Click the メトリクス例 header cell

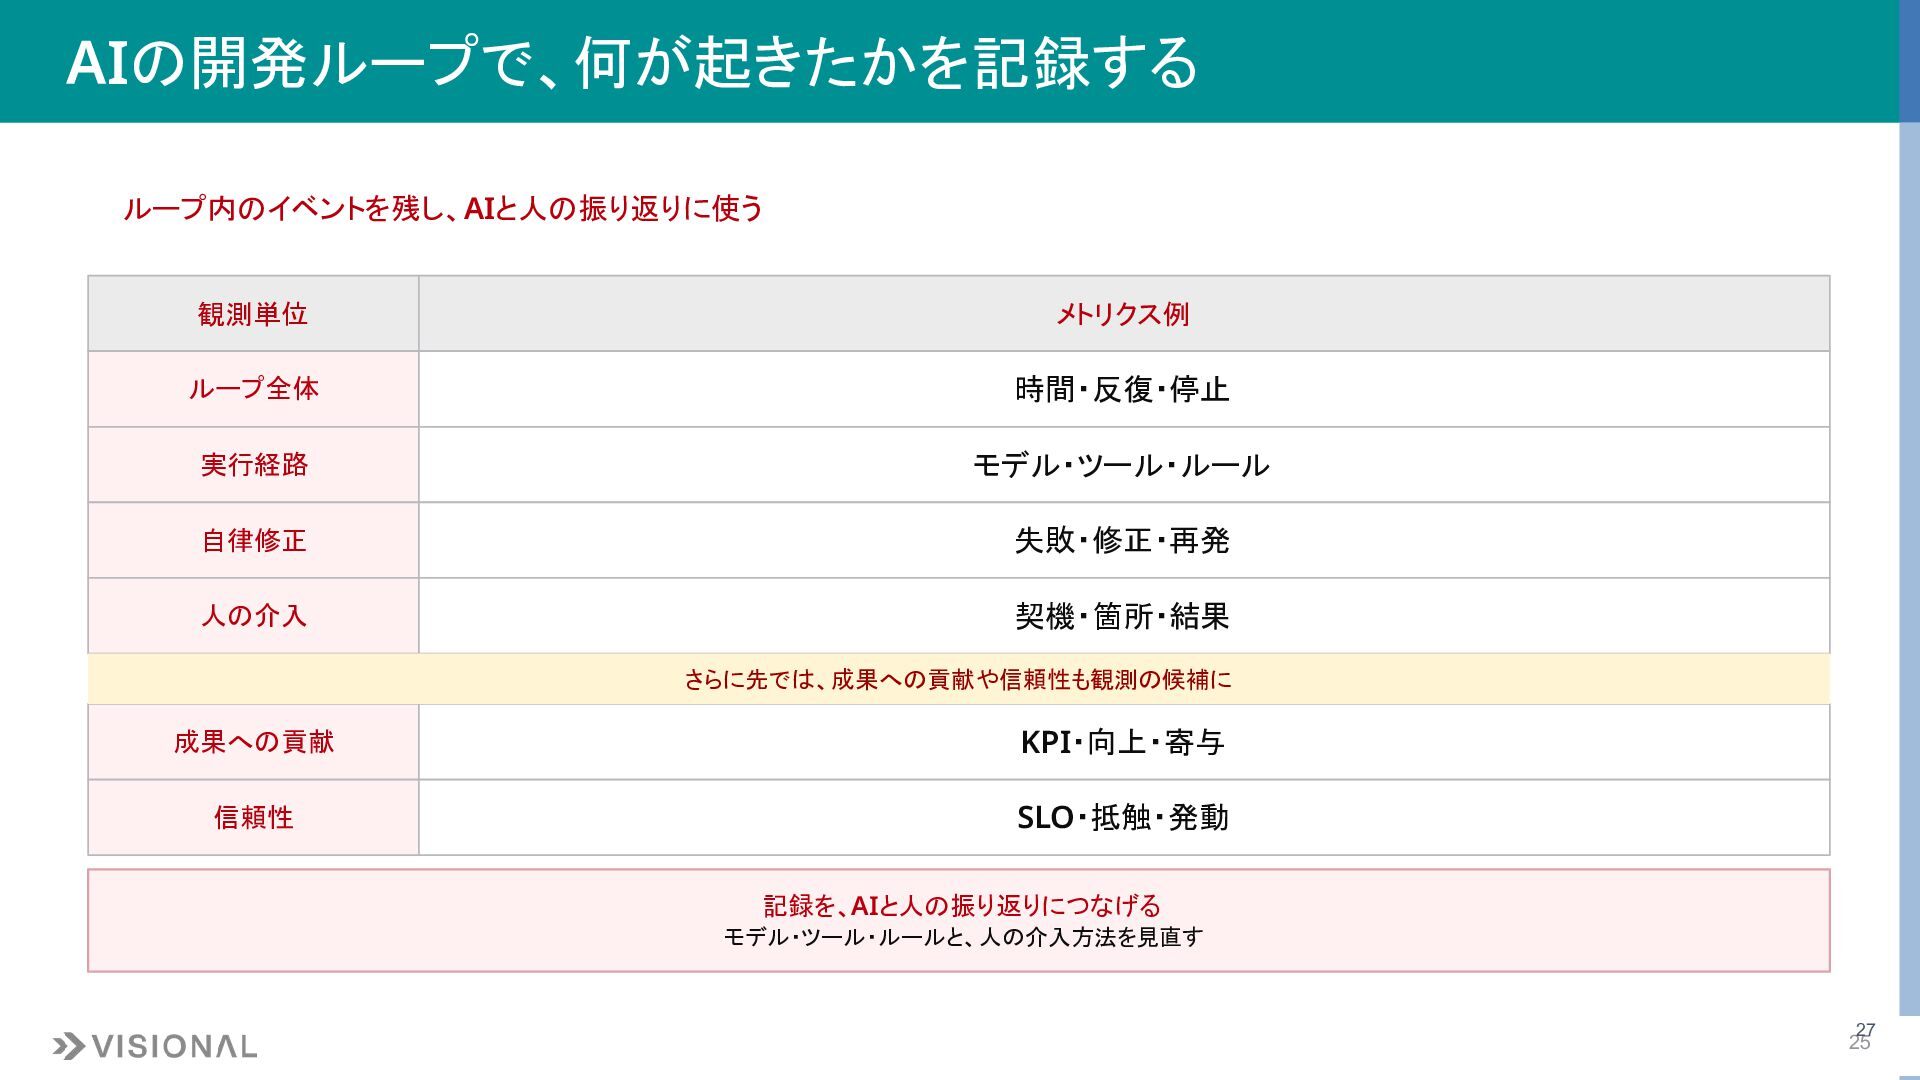point(1124,314)
